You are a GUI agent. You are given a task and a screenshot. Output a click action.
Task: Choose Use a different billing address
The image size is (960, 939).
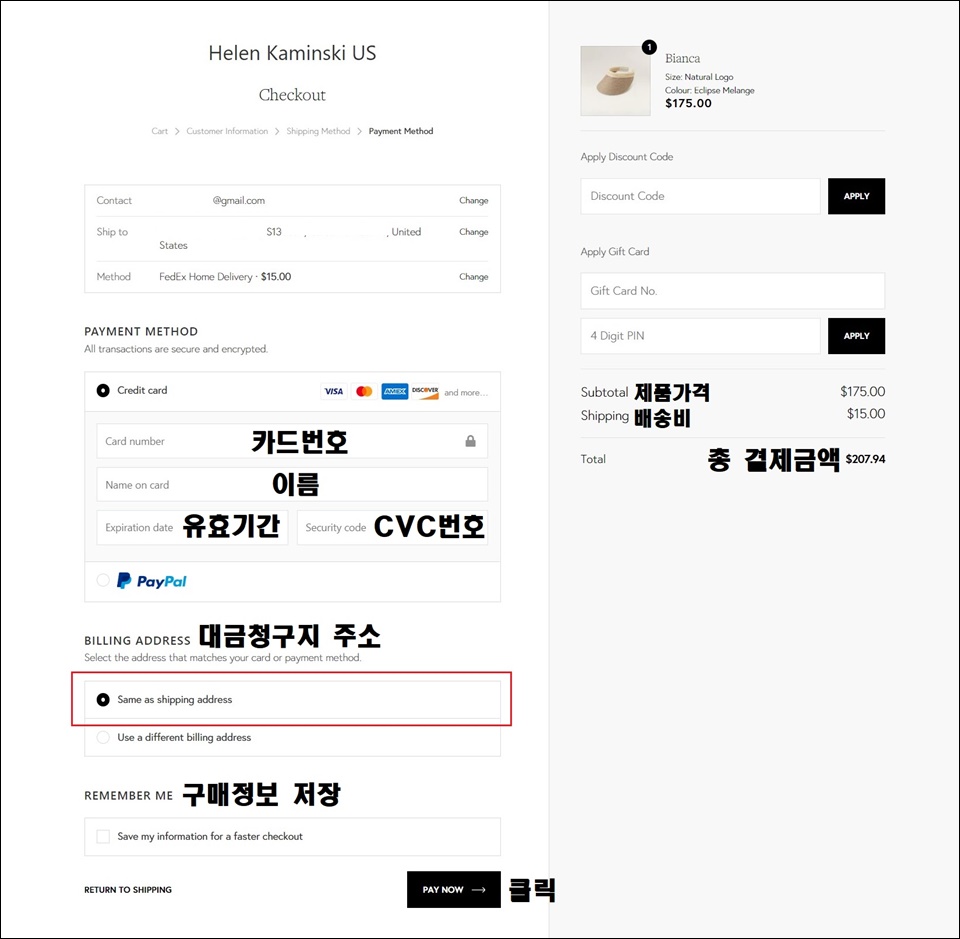click(103, 737)
